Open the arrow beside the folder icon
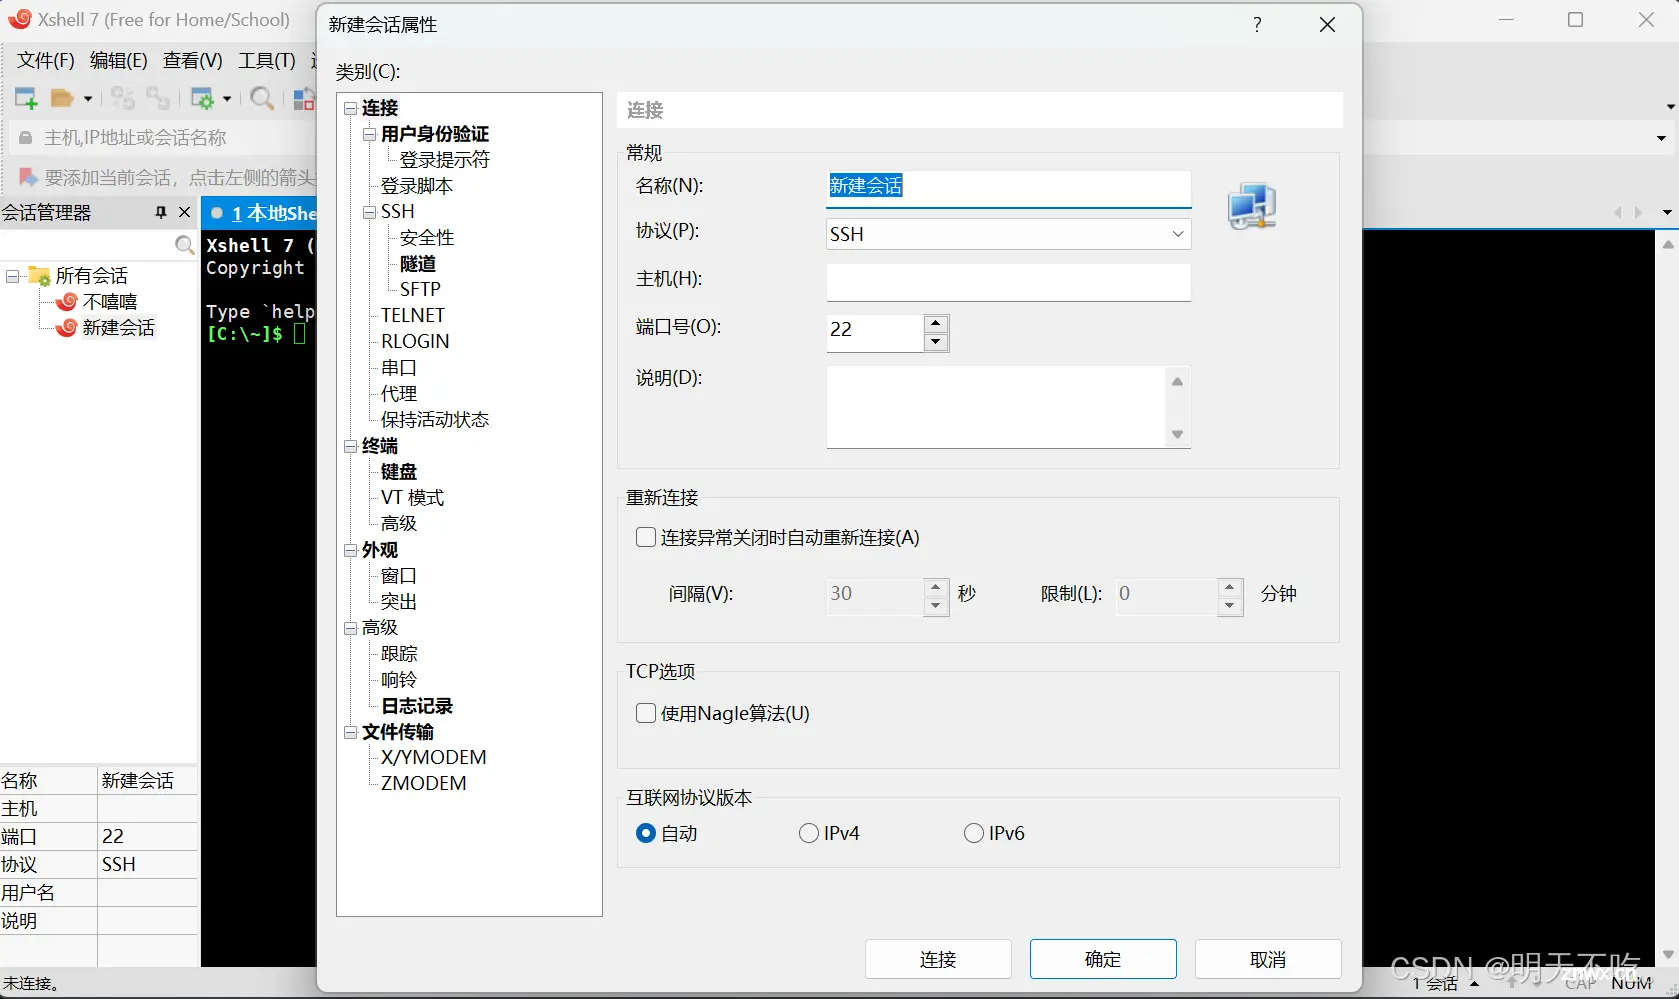The image size is (1679, 999). tap(88, 98)
